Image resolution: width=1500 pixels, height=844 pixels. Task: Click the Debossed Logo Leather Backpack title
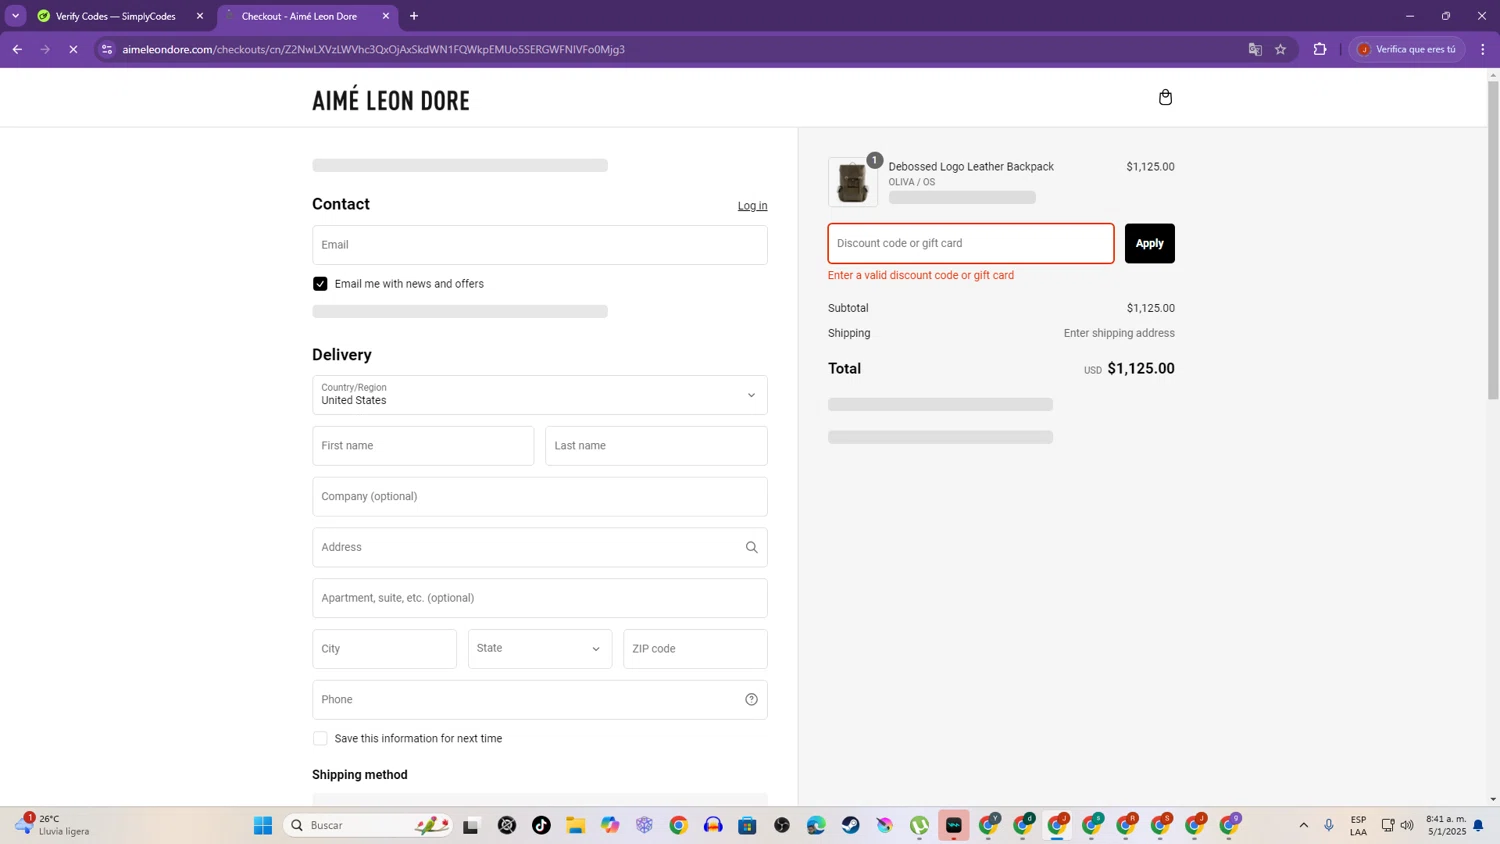971,167
